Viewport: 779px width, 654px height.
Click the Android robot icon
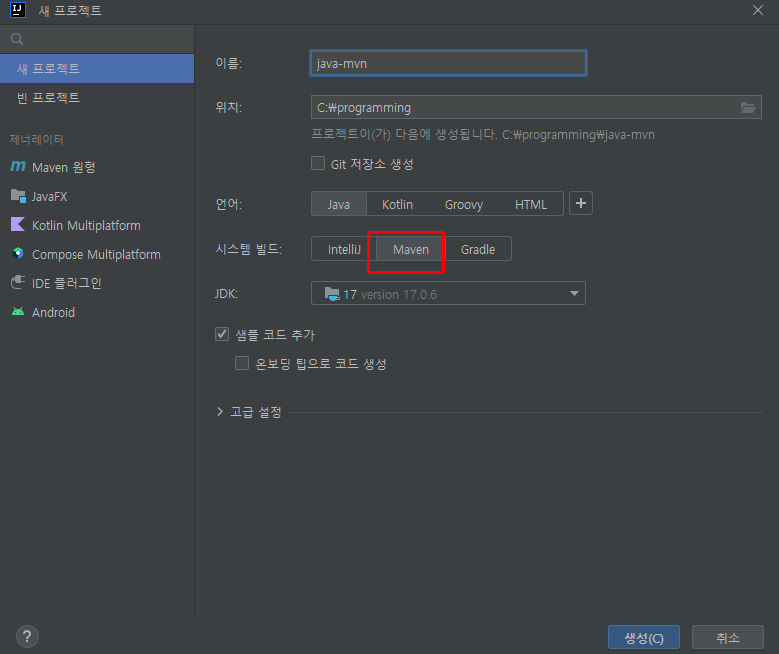tap(18, 312)
